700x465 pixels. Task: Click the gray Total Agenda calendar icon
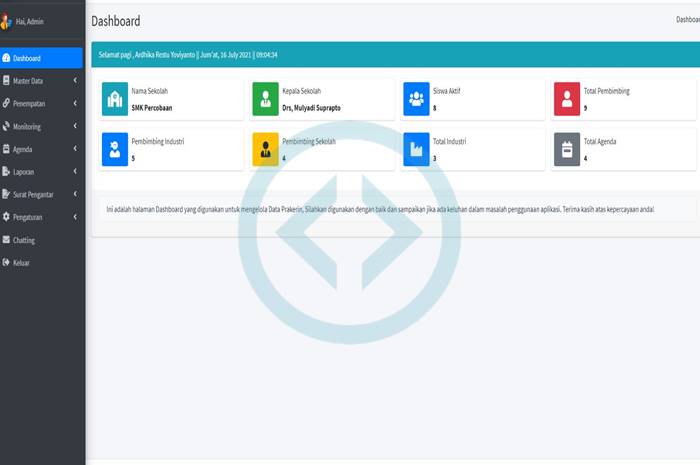click(567, 149)
